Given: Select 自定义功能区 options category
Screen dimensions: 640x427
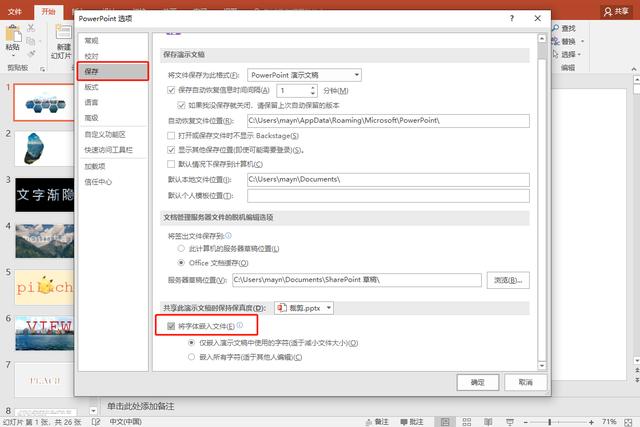Looking at the screenshot, I should pos(113,134).
